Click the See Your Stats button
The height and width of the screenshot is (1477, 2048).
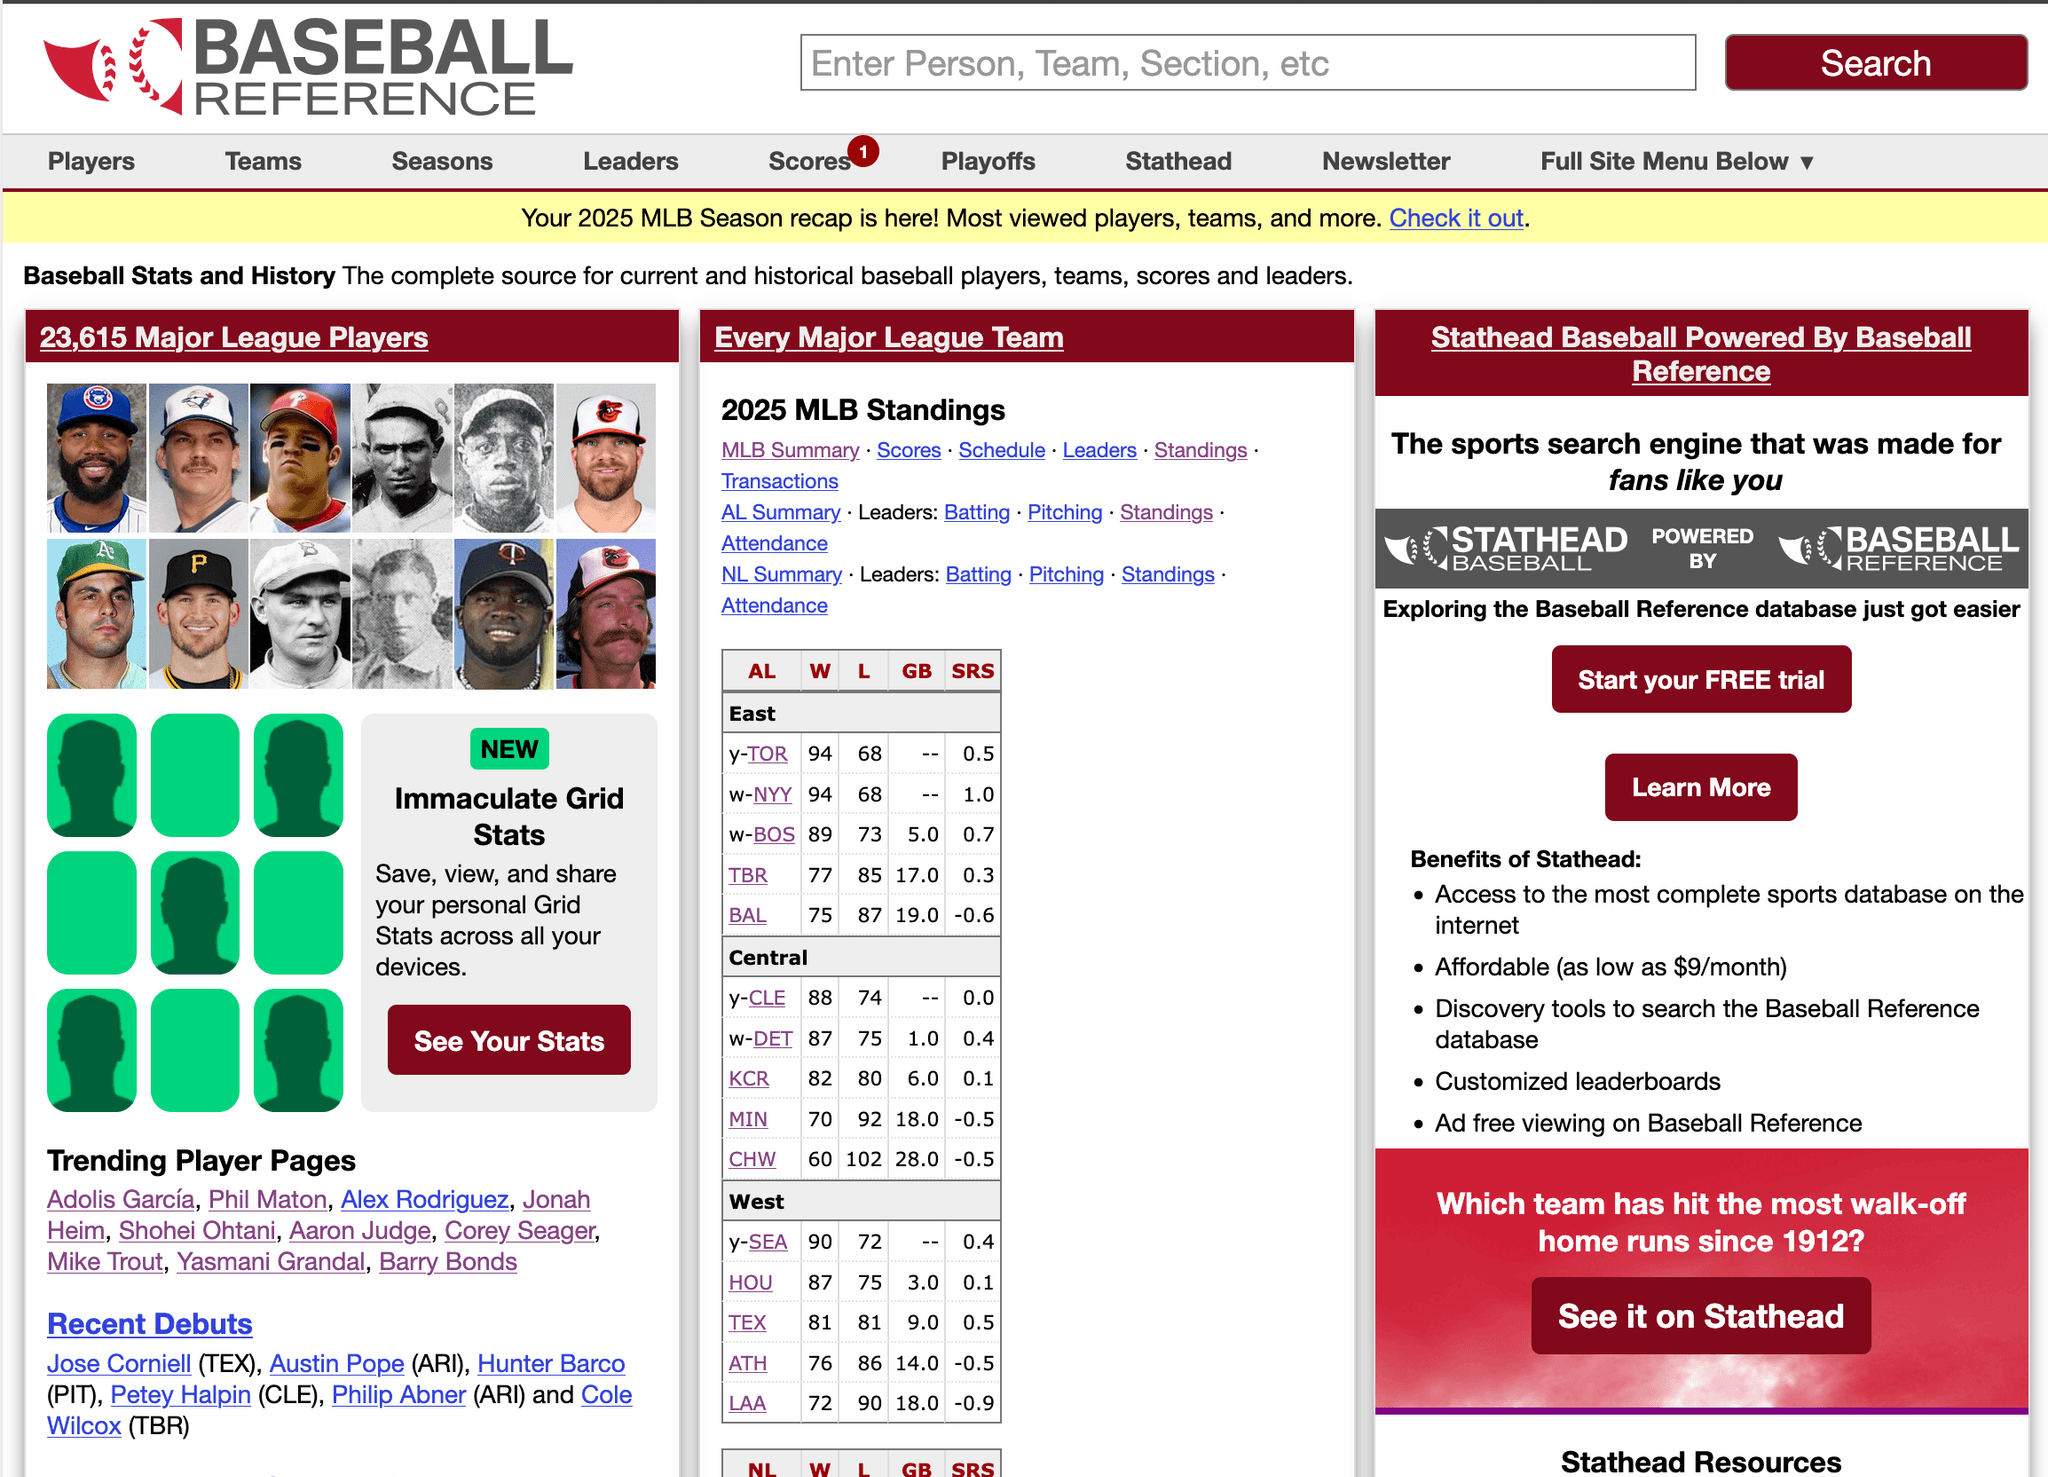[509, 1041]
